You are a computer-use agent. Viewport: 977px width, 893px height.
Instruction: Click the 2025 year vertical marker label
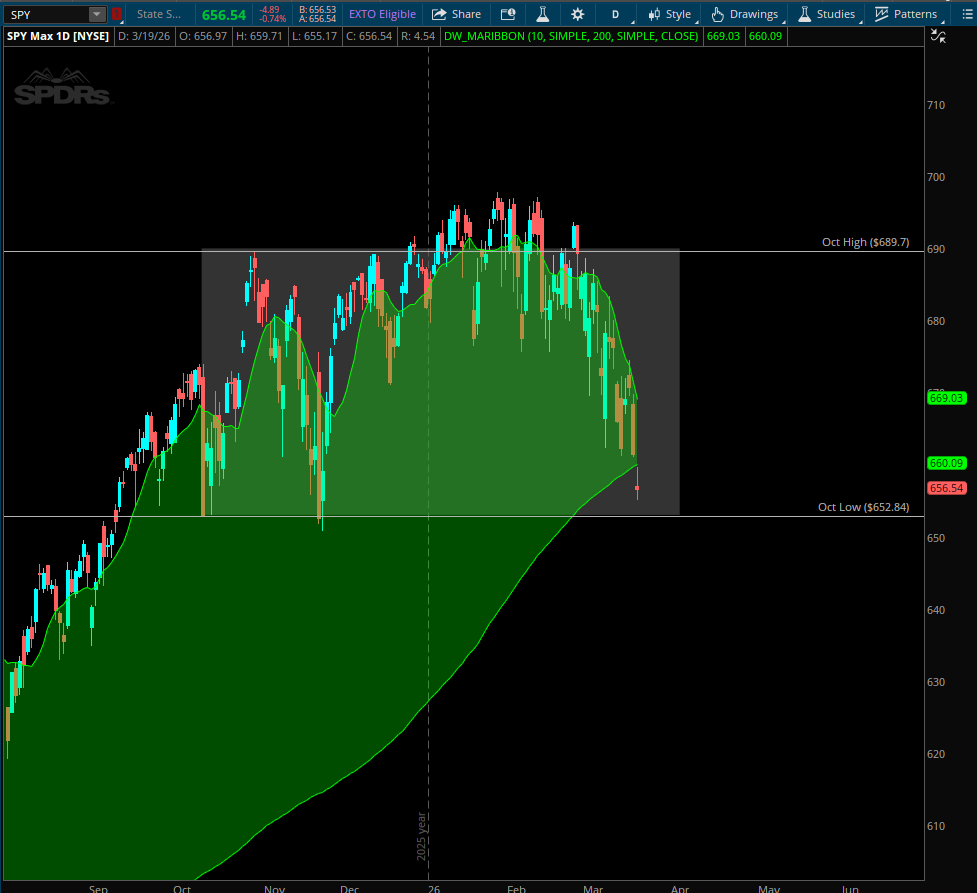421,836
